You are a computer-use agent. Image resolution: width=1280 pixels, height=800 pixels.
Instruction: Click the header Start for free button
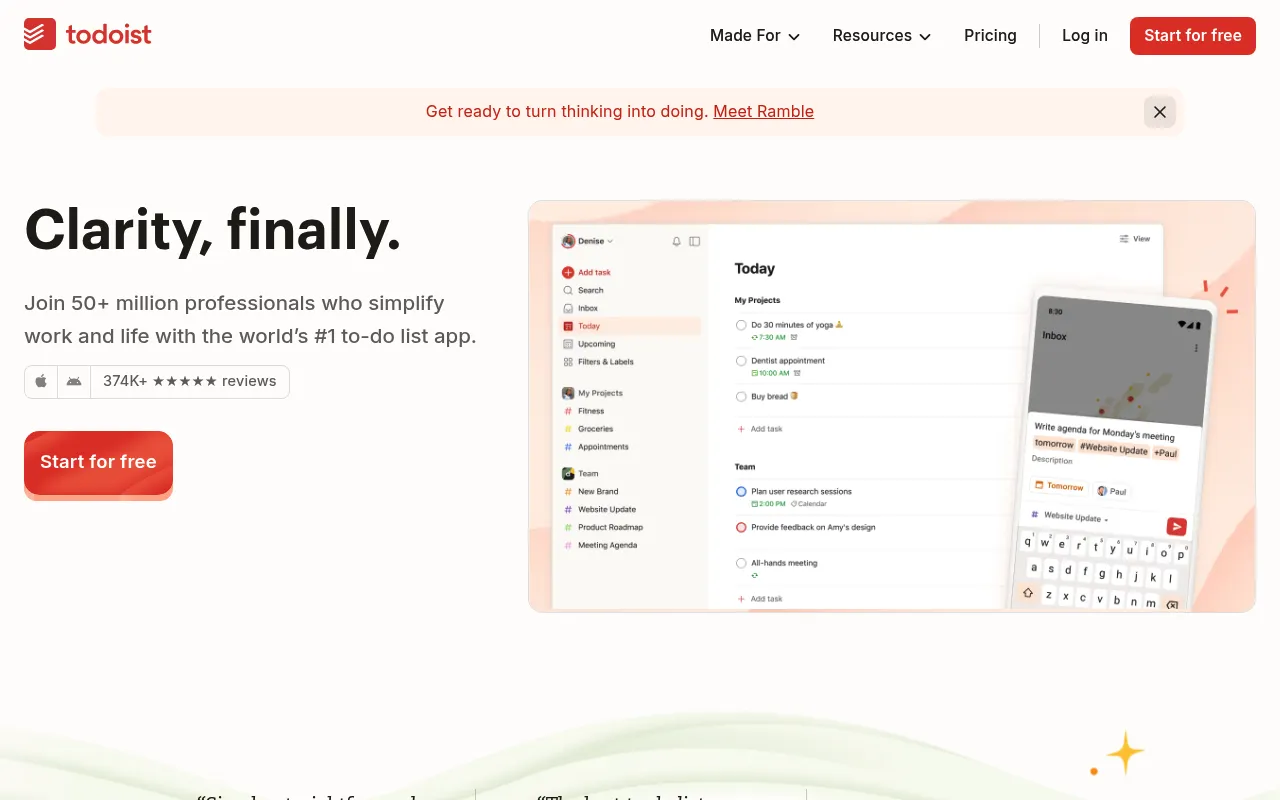tap(1193, 35)
